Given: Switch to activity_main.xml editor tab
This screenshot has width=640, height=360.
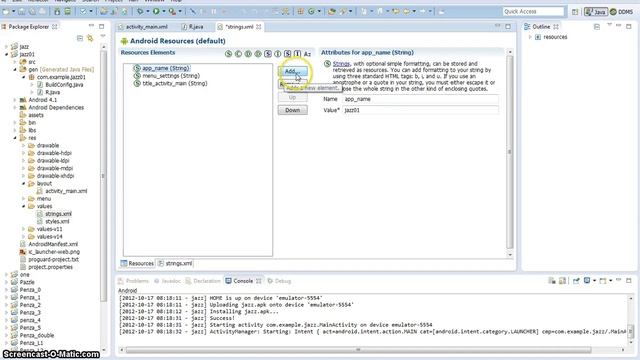Looking at the screenshot, I should [143, 27].
